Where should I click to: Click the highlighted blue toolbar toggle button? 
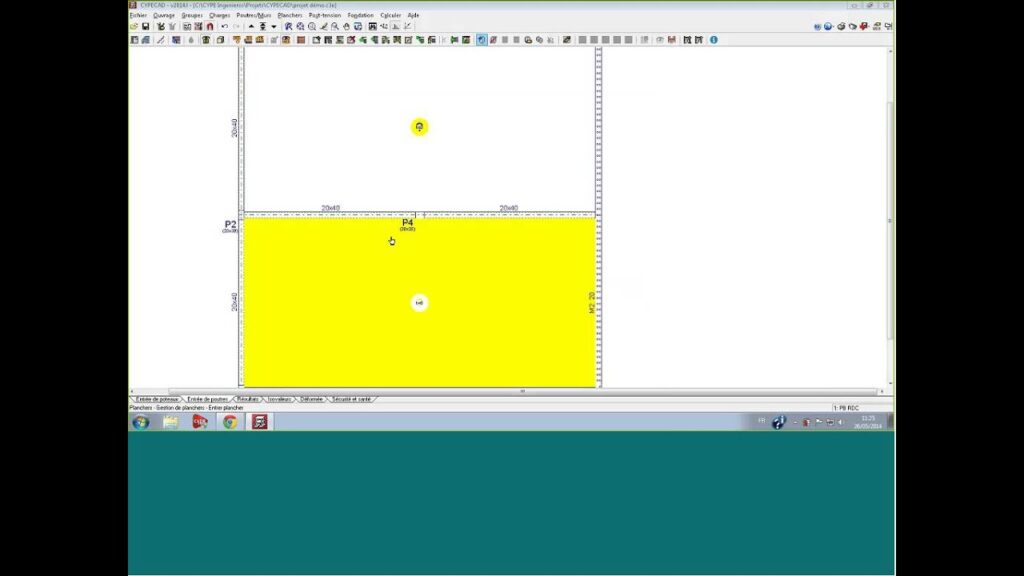(x=481, y=40)
